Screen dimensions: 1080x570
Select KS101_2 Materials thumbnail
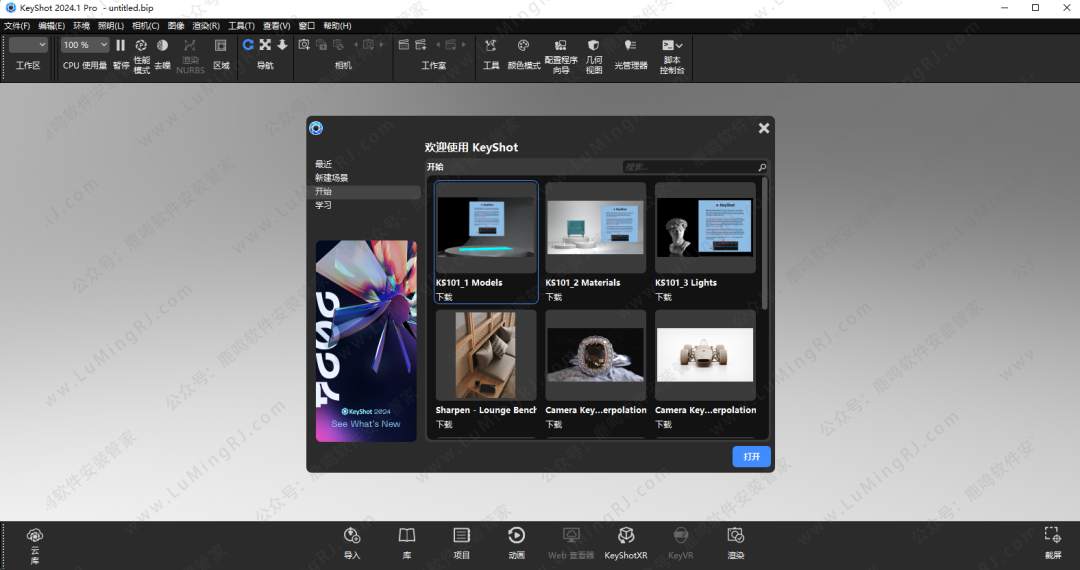click(x=596, y=228)
